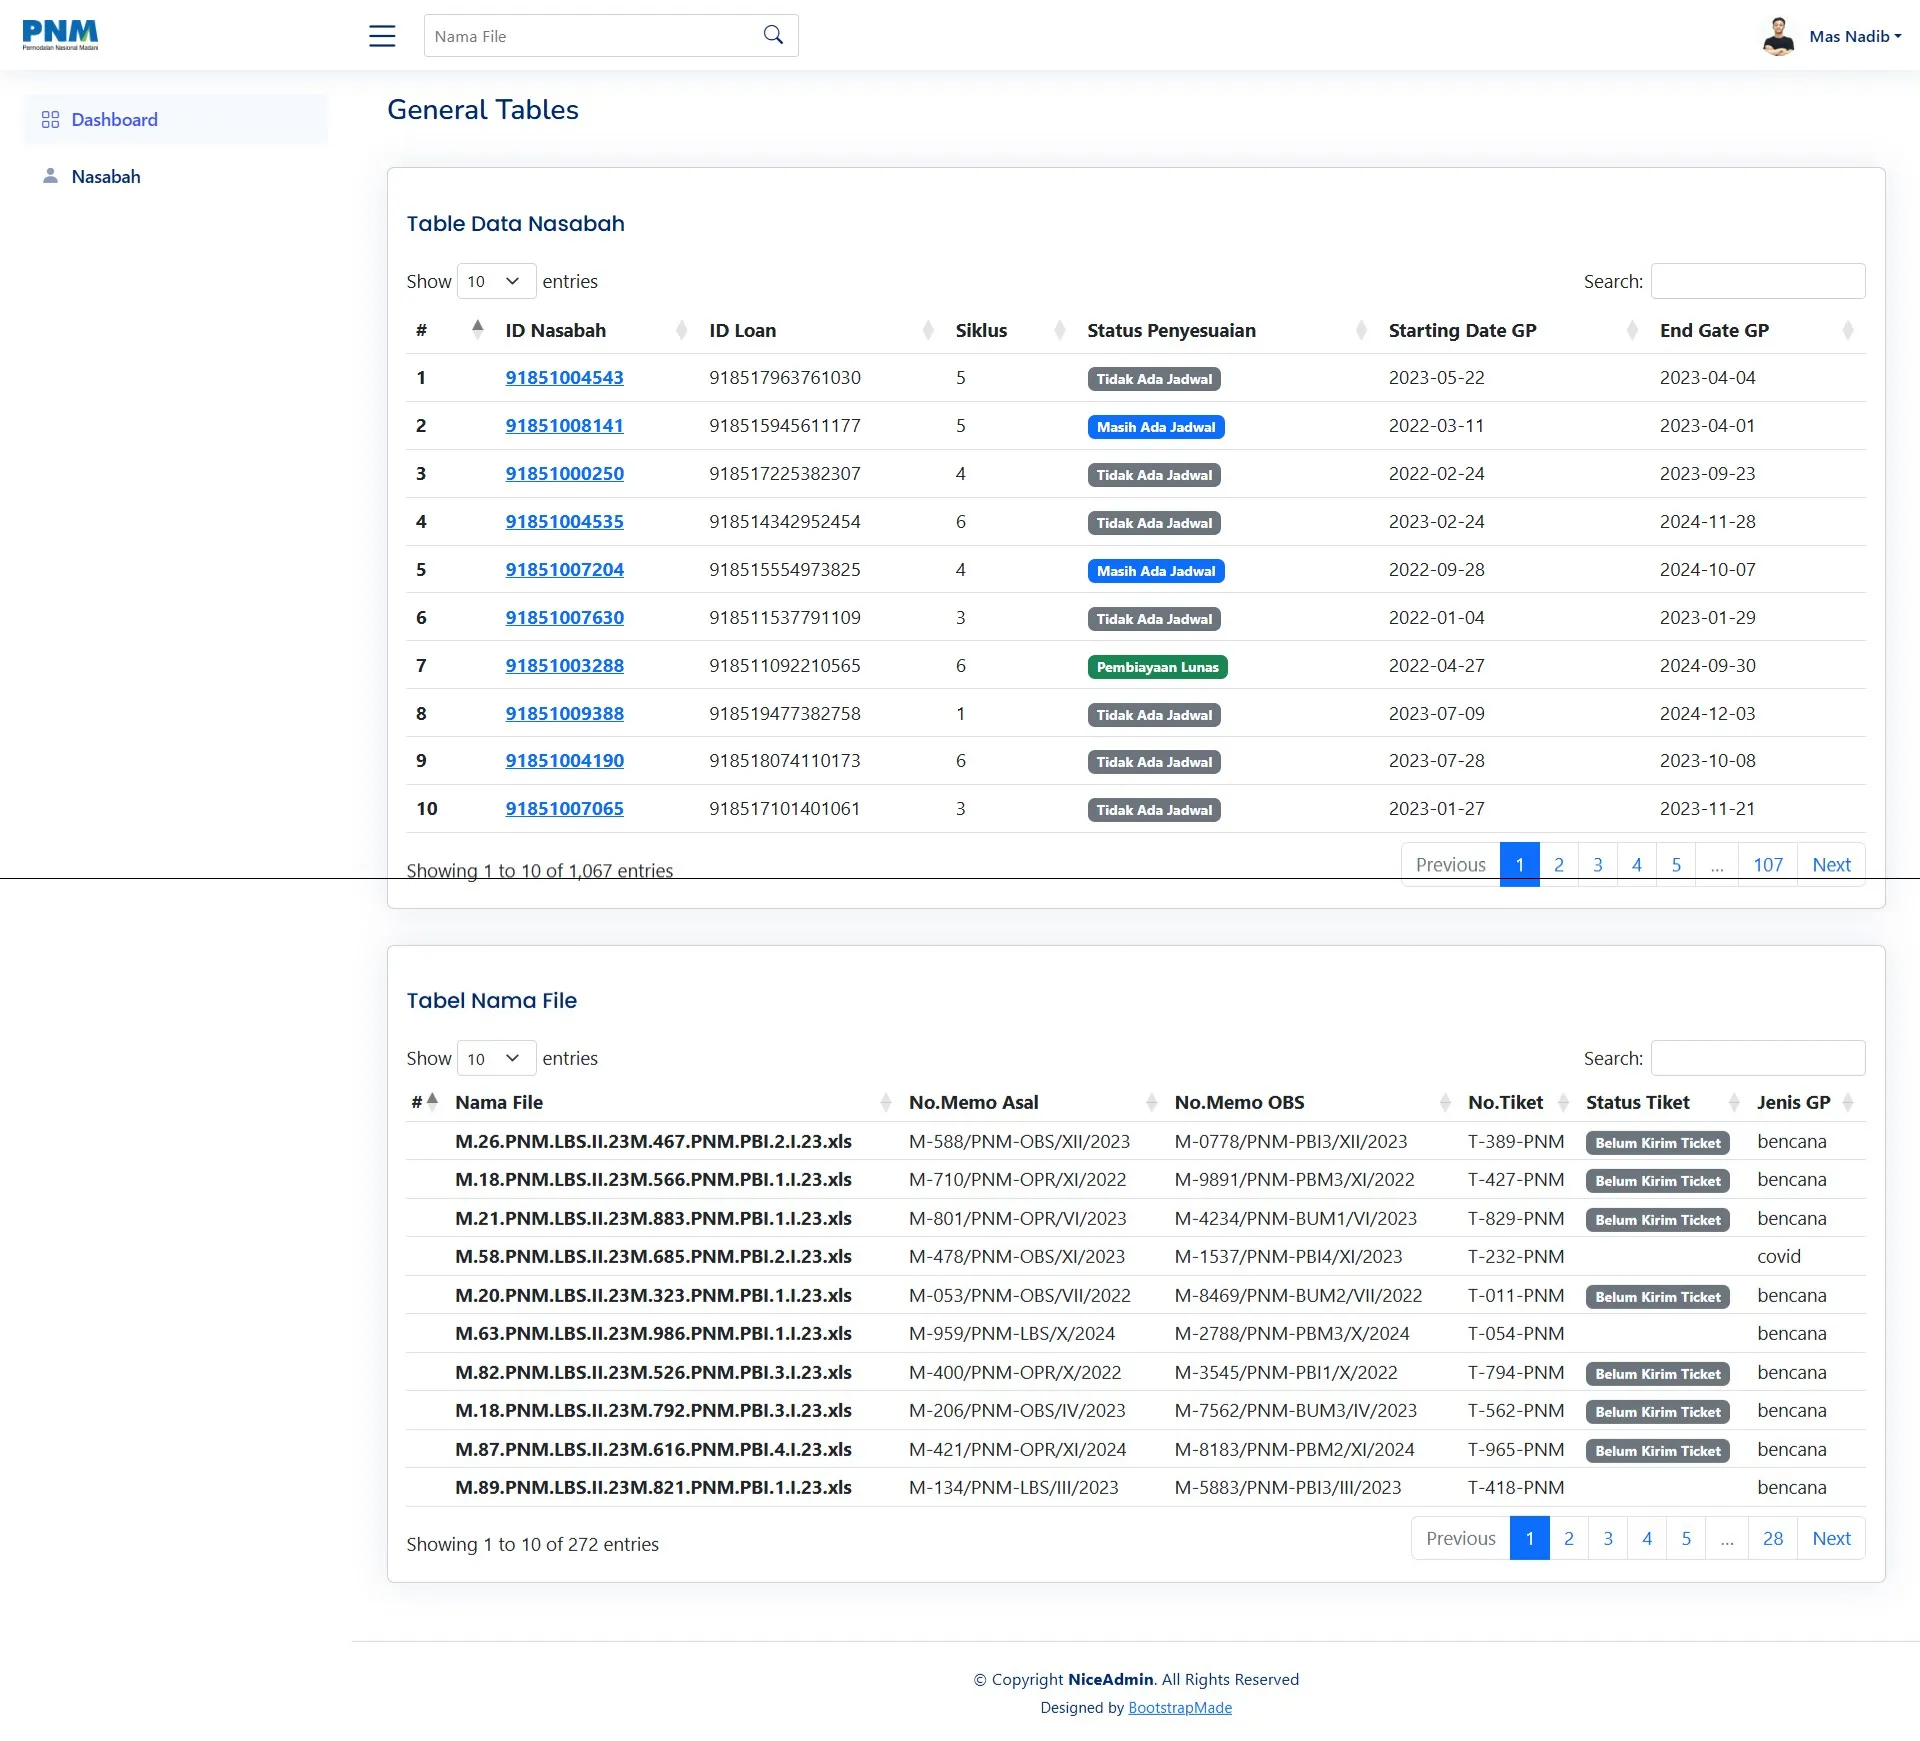Open Nasabah in sidebar

tap(176, 176)
